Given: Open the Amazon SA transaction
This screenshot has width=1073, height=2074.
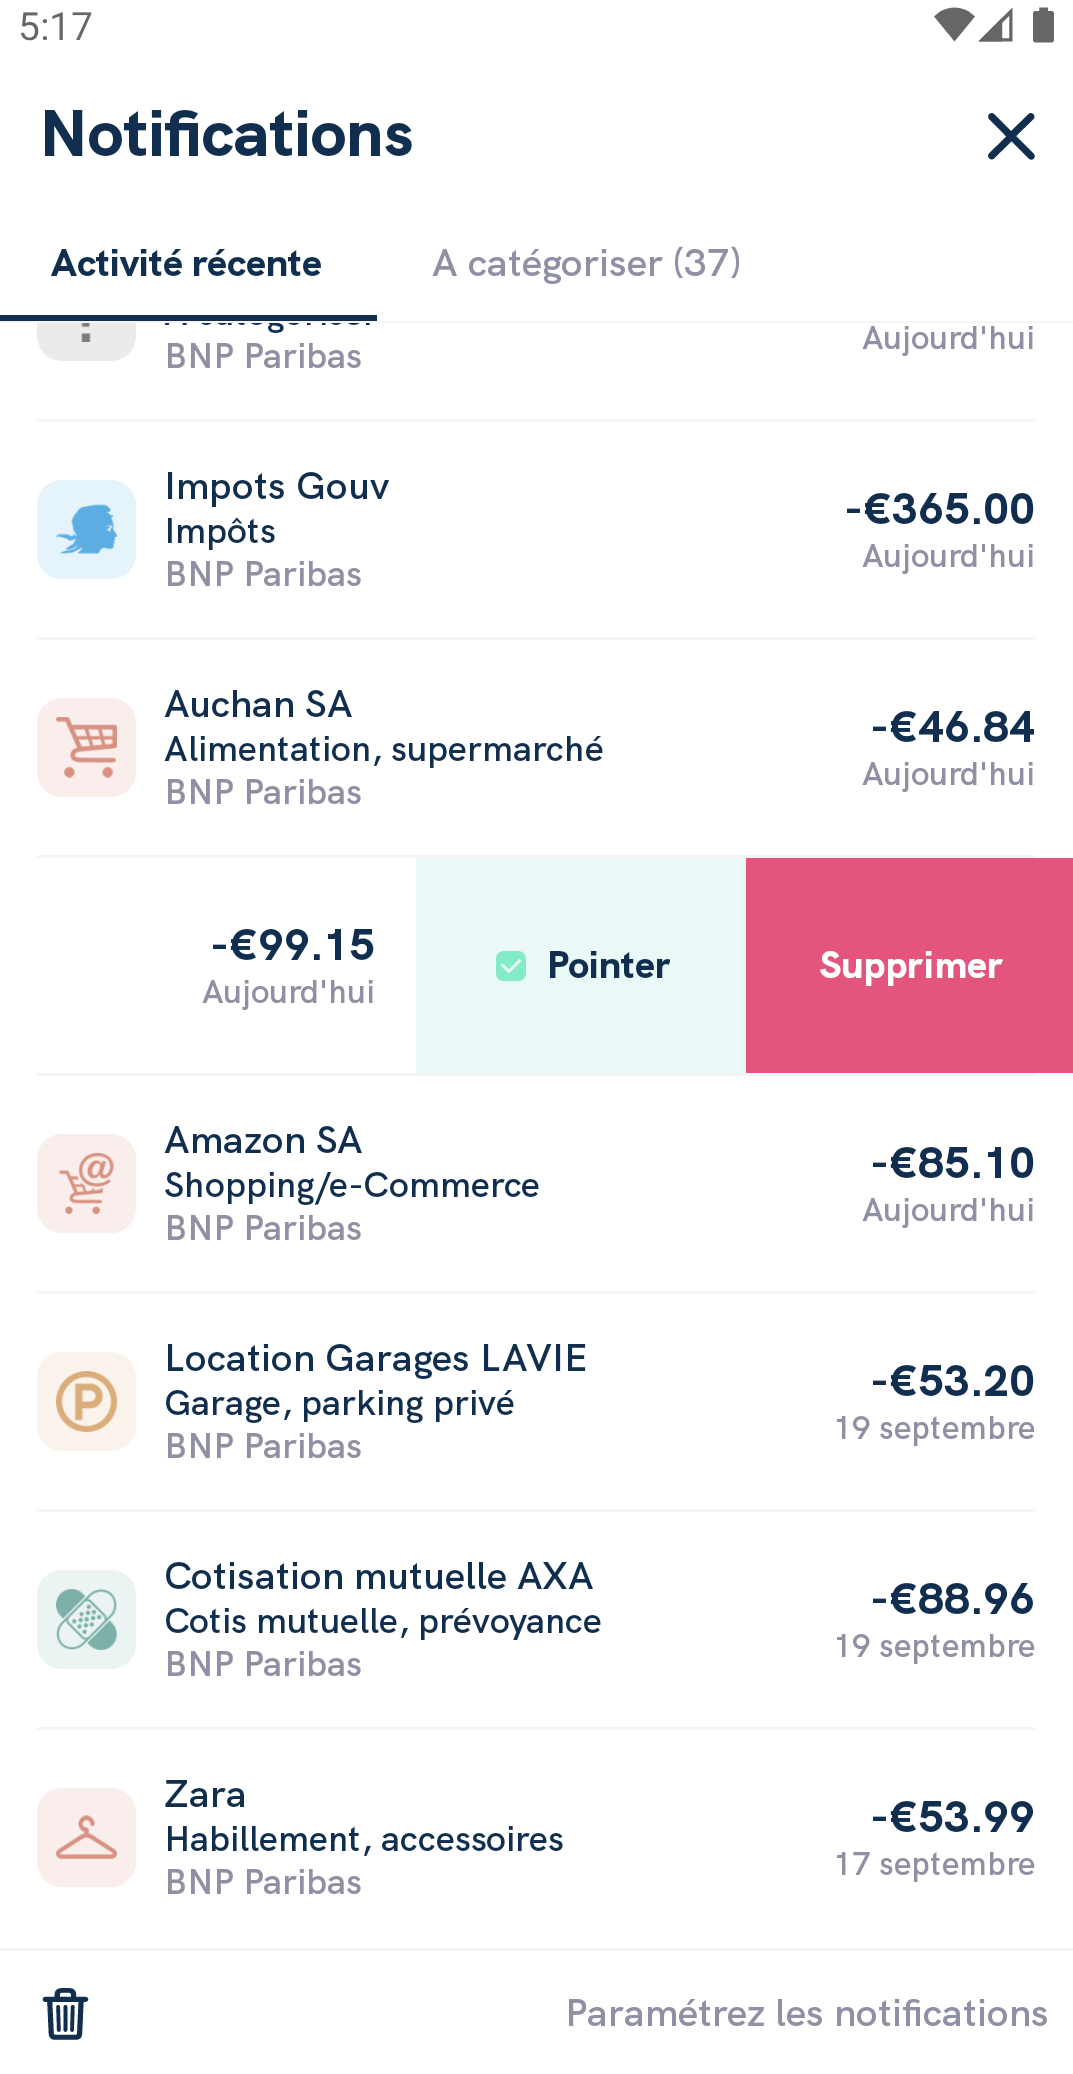Looking at the screenshot, I should [x=536, y=1183].
